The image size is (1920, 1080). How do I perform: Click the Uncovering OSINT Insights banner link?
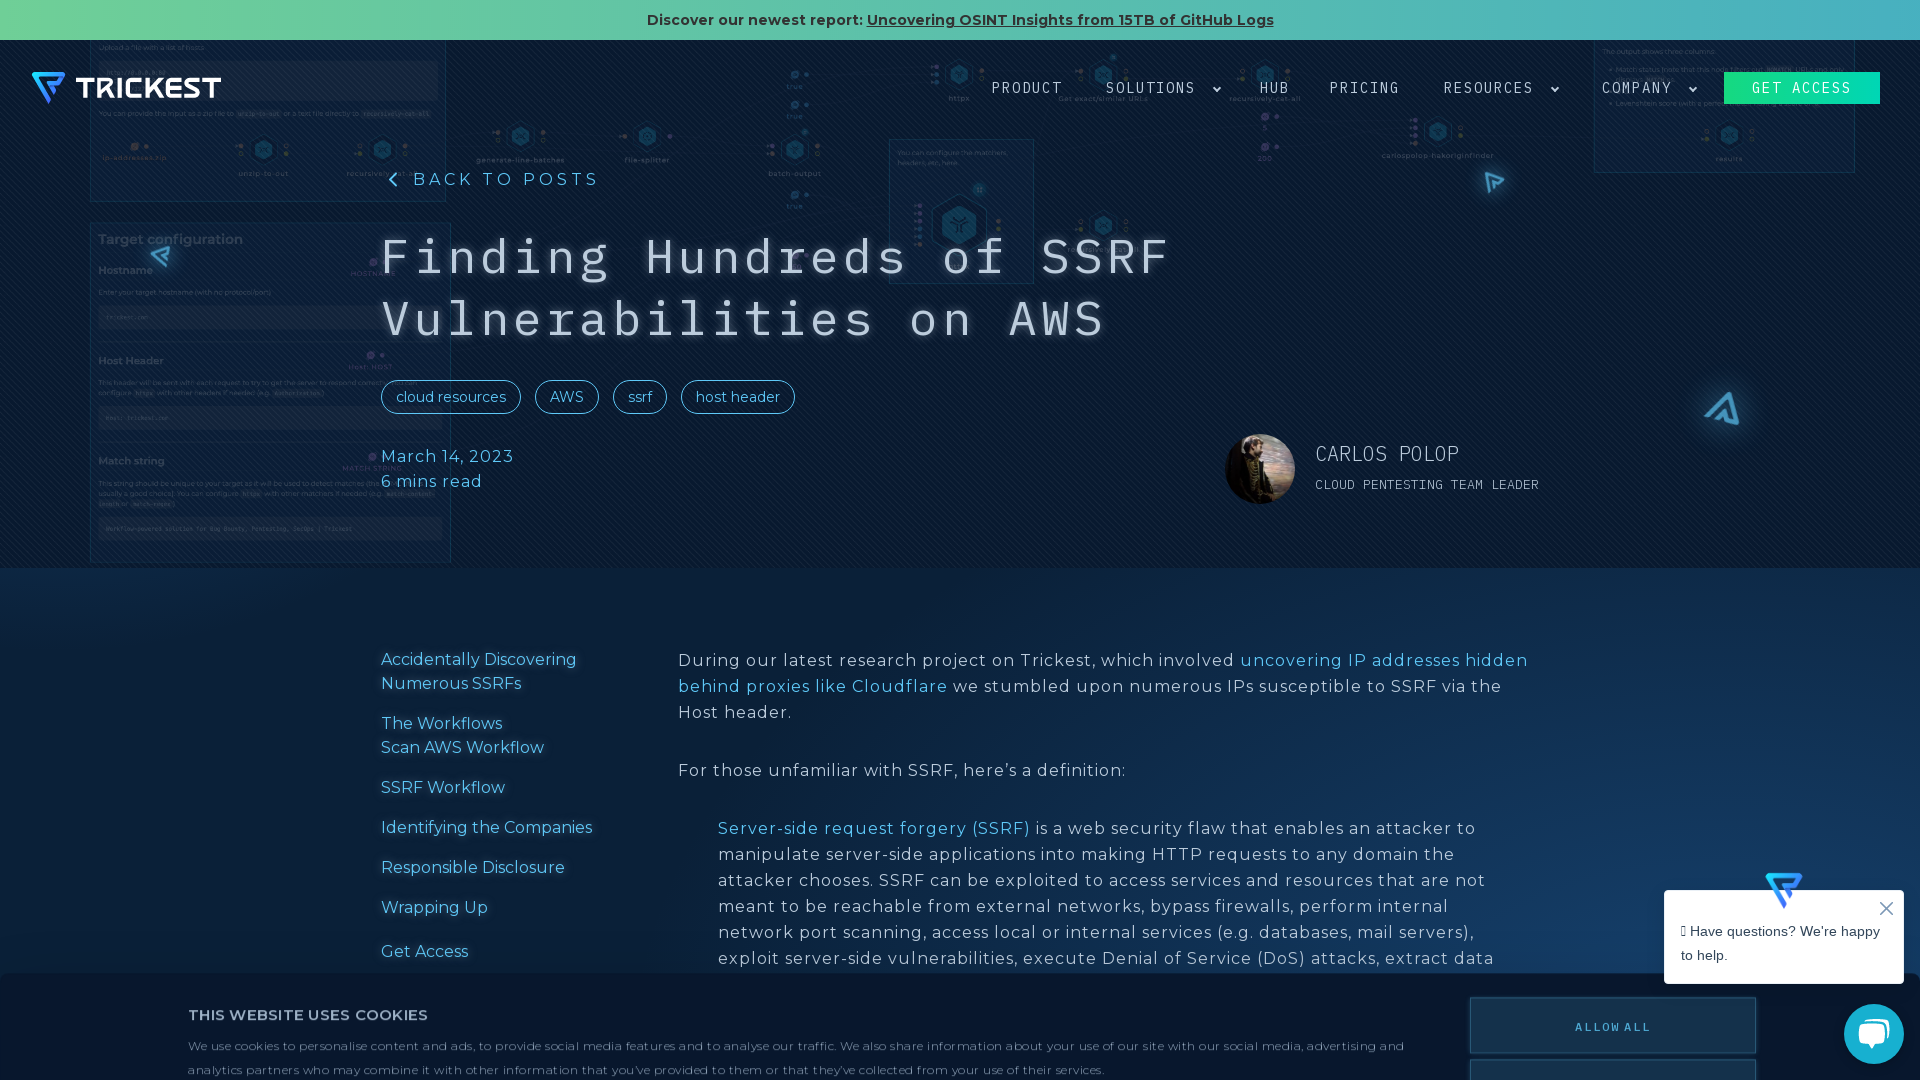pyautogui.click(x=1069, y=20)
